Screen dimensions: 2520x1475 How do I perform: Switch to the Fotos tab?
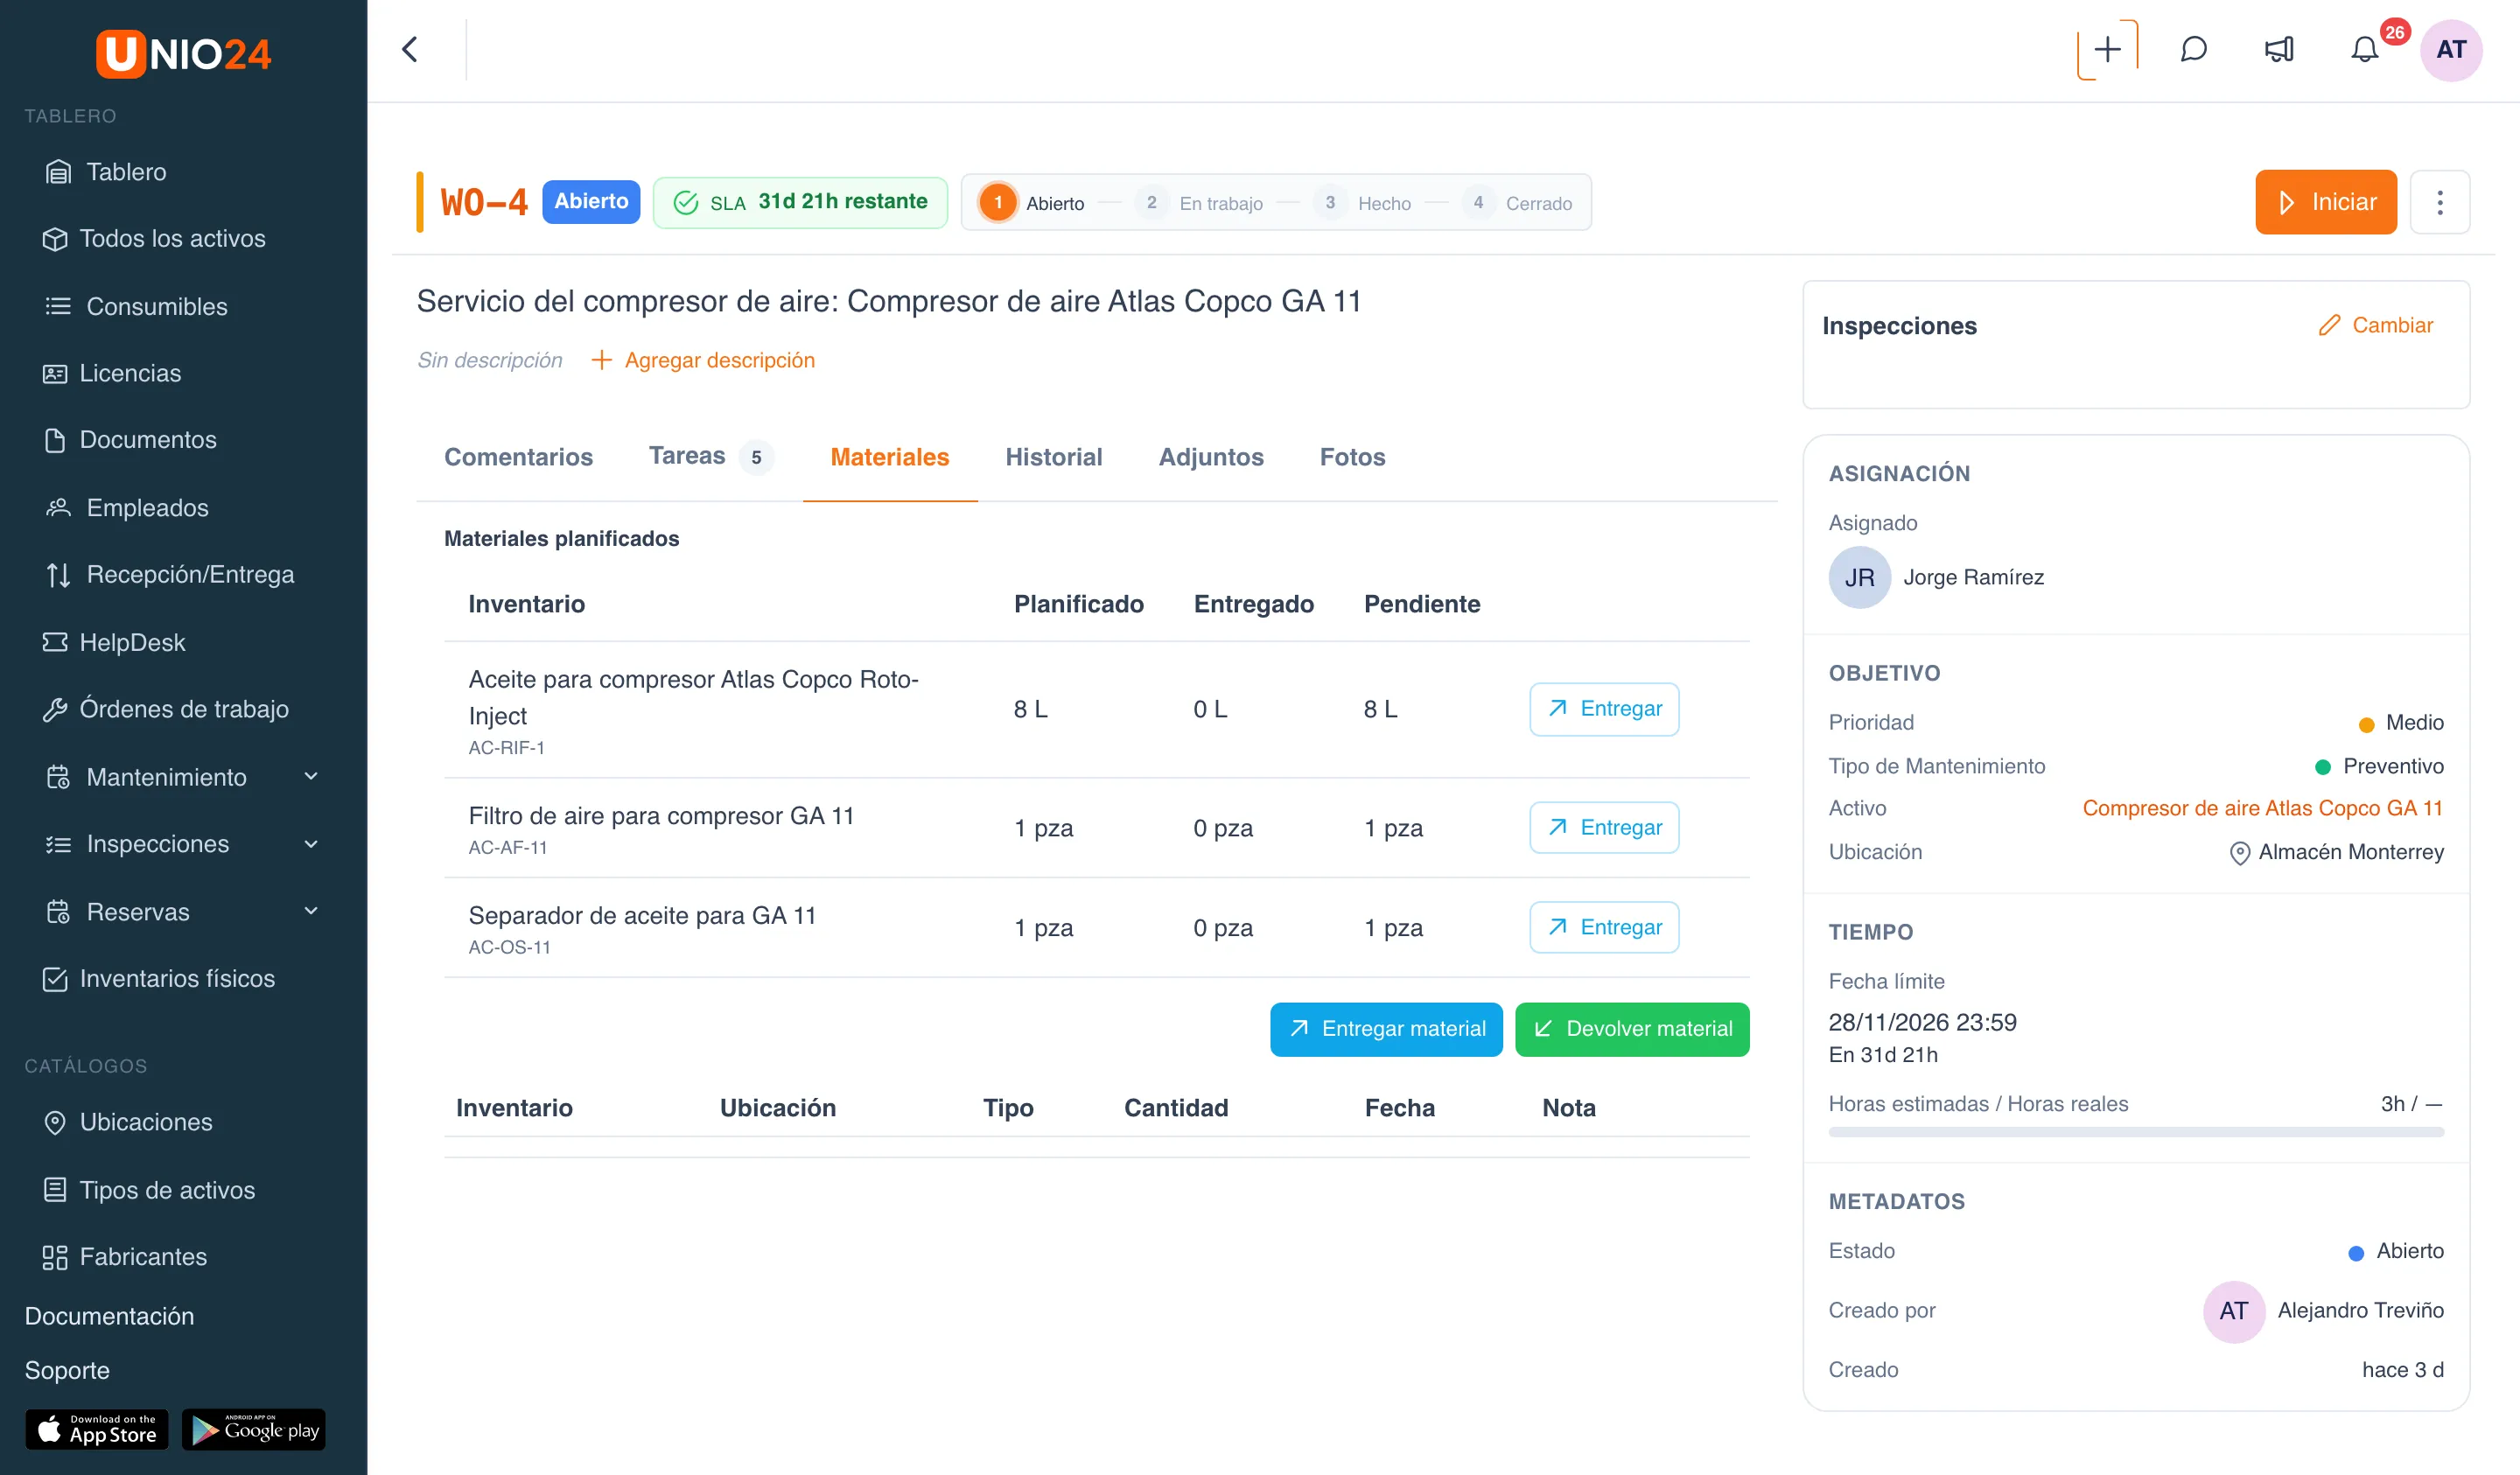point(1352,457)
